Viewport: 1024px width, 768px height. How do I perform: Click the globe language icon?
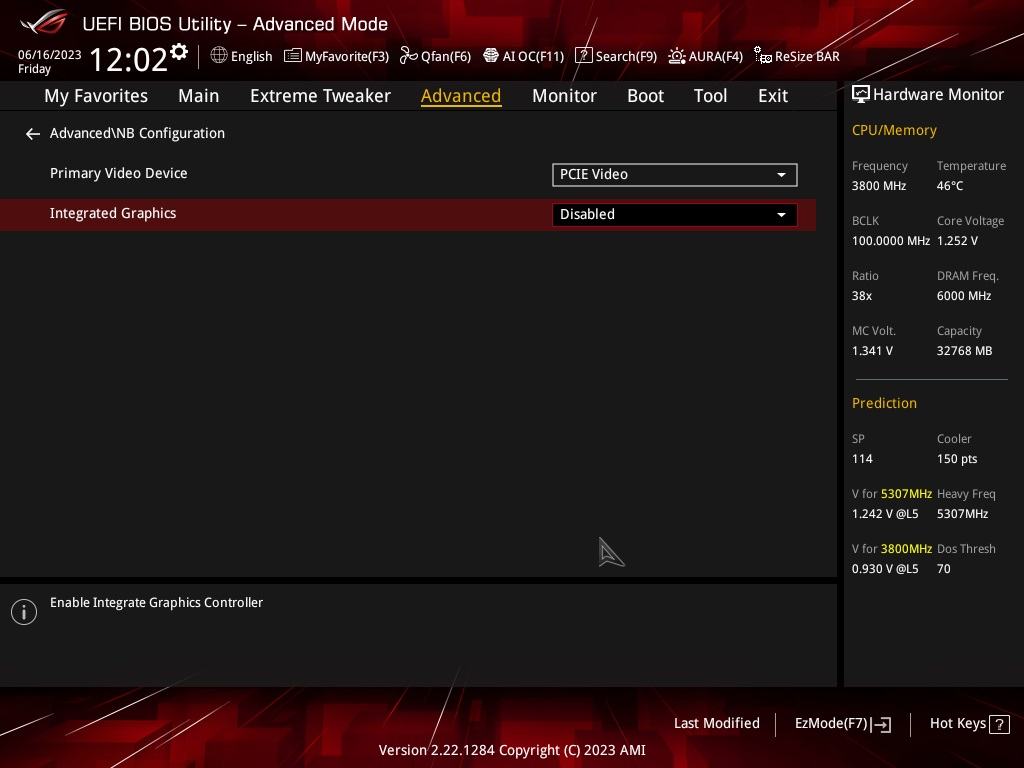pyautogui.click(x=219, y=56)
